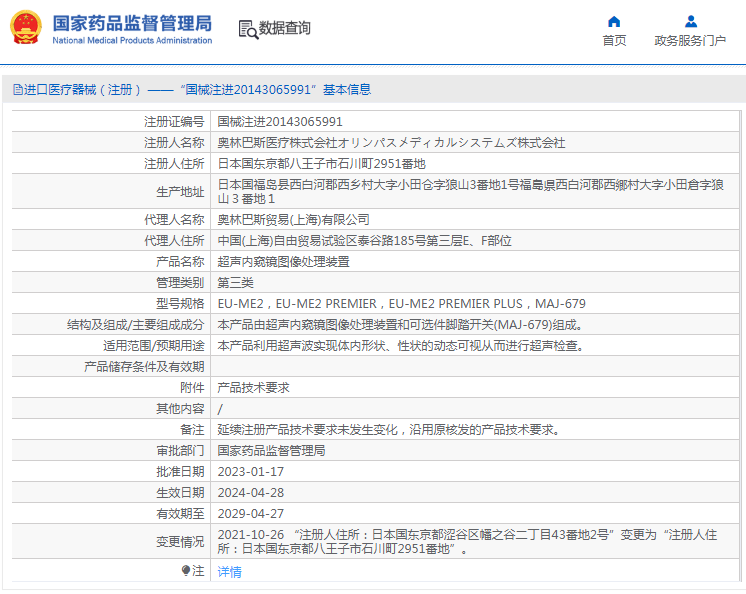
Task: Click the 政务服务门户 person icon
Action: (691, 21)
